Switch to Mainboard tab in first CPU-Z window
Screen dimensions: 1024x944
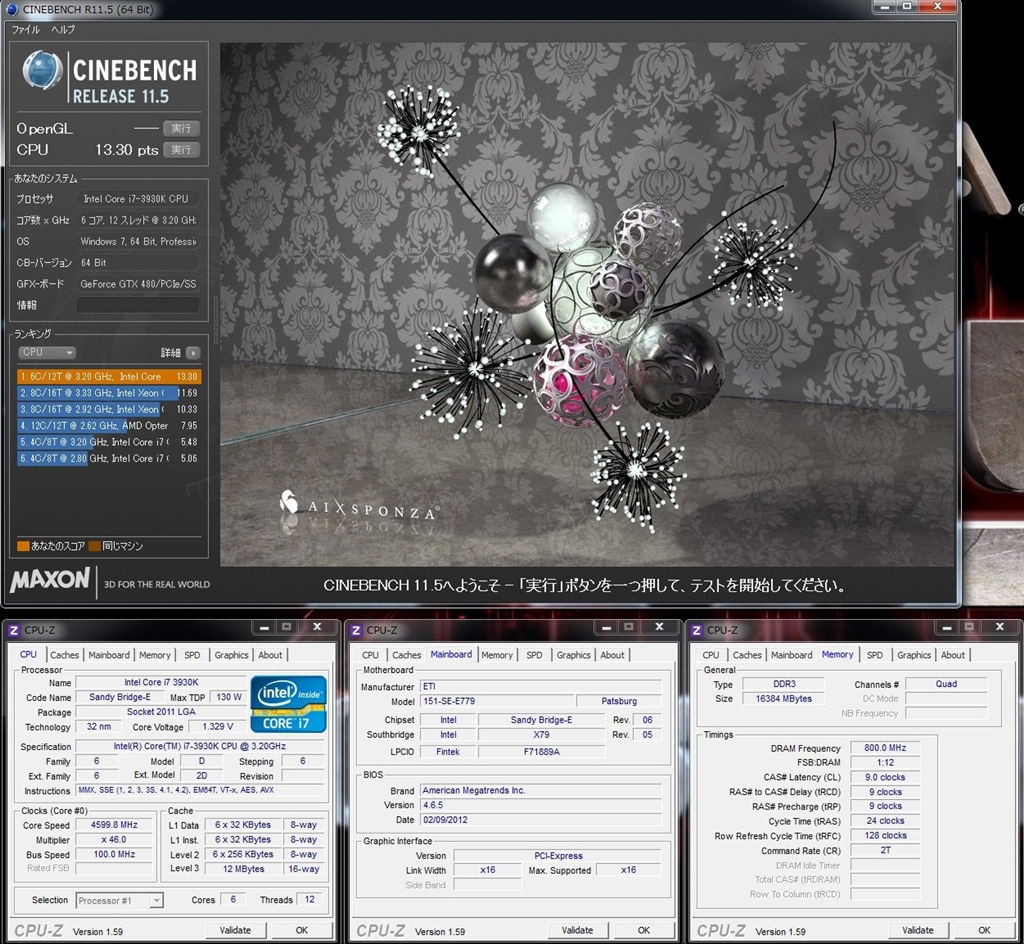click(x=109, y=655)
